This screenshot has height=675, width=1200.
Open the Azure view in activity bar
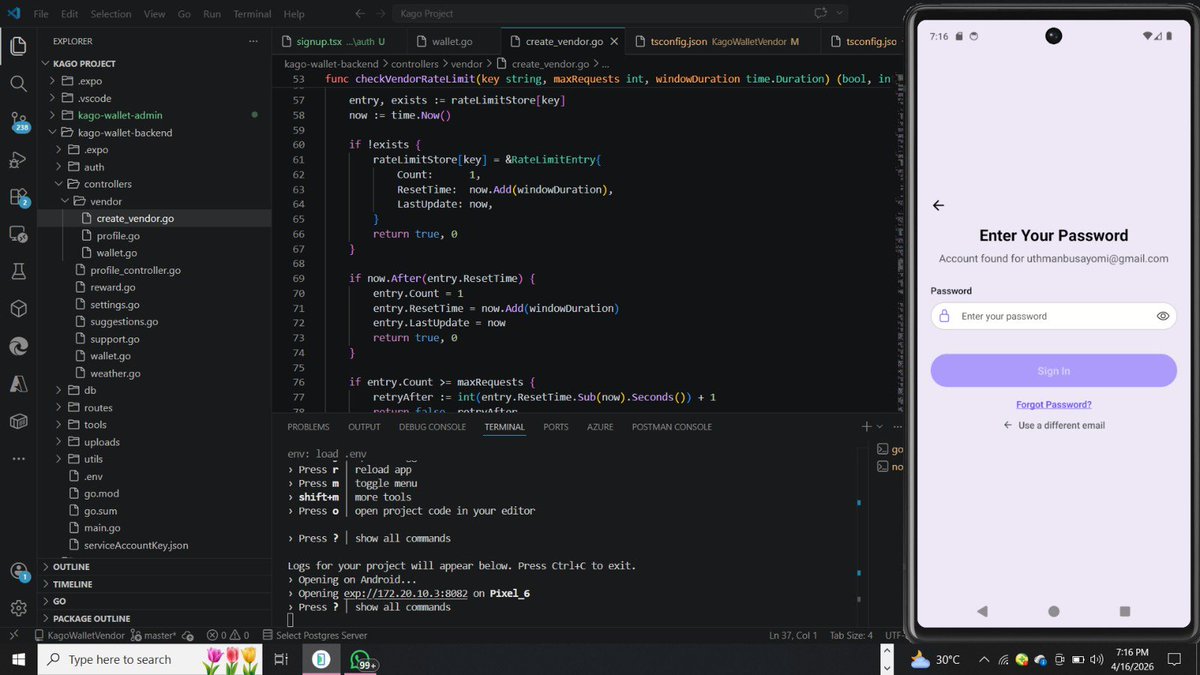pos(18,384)
